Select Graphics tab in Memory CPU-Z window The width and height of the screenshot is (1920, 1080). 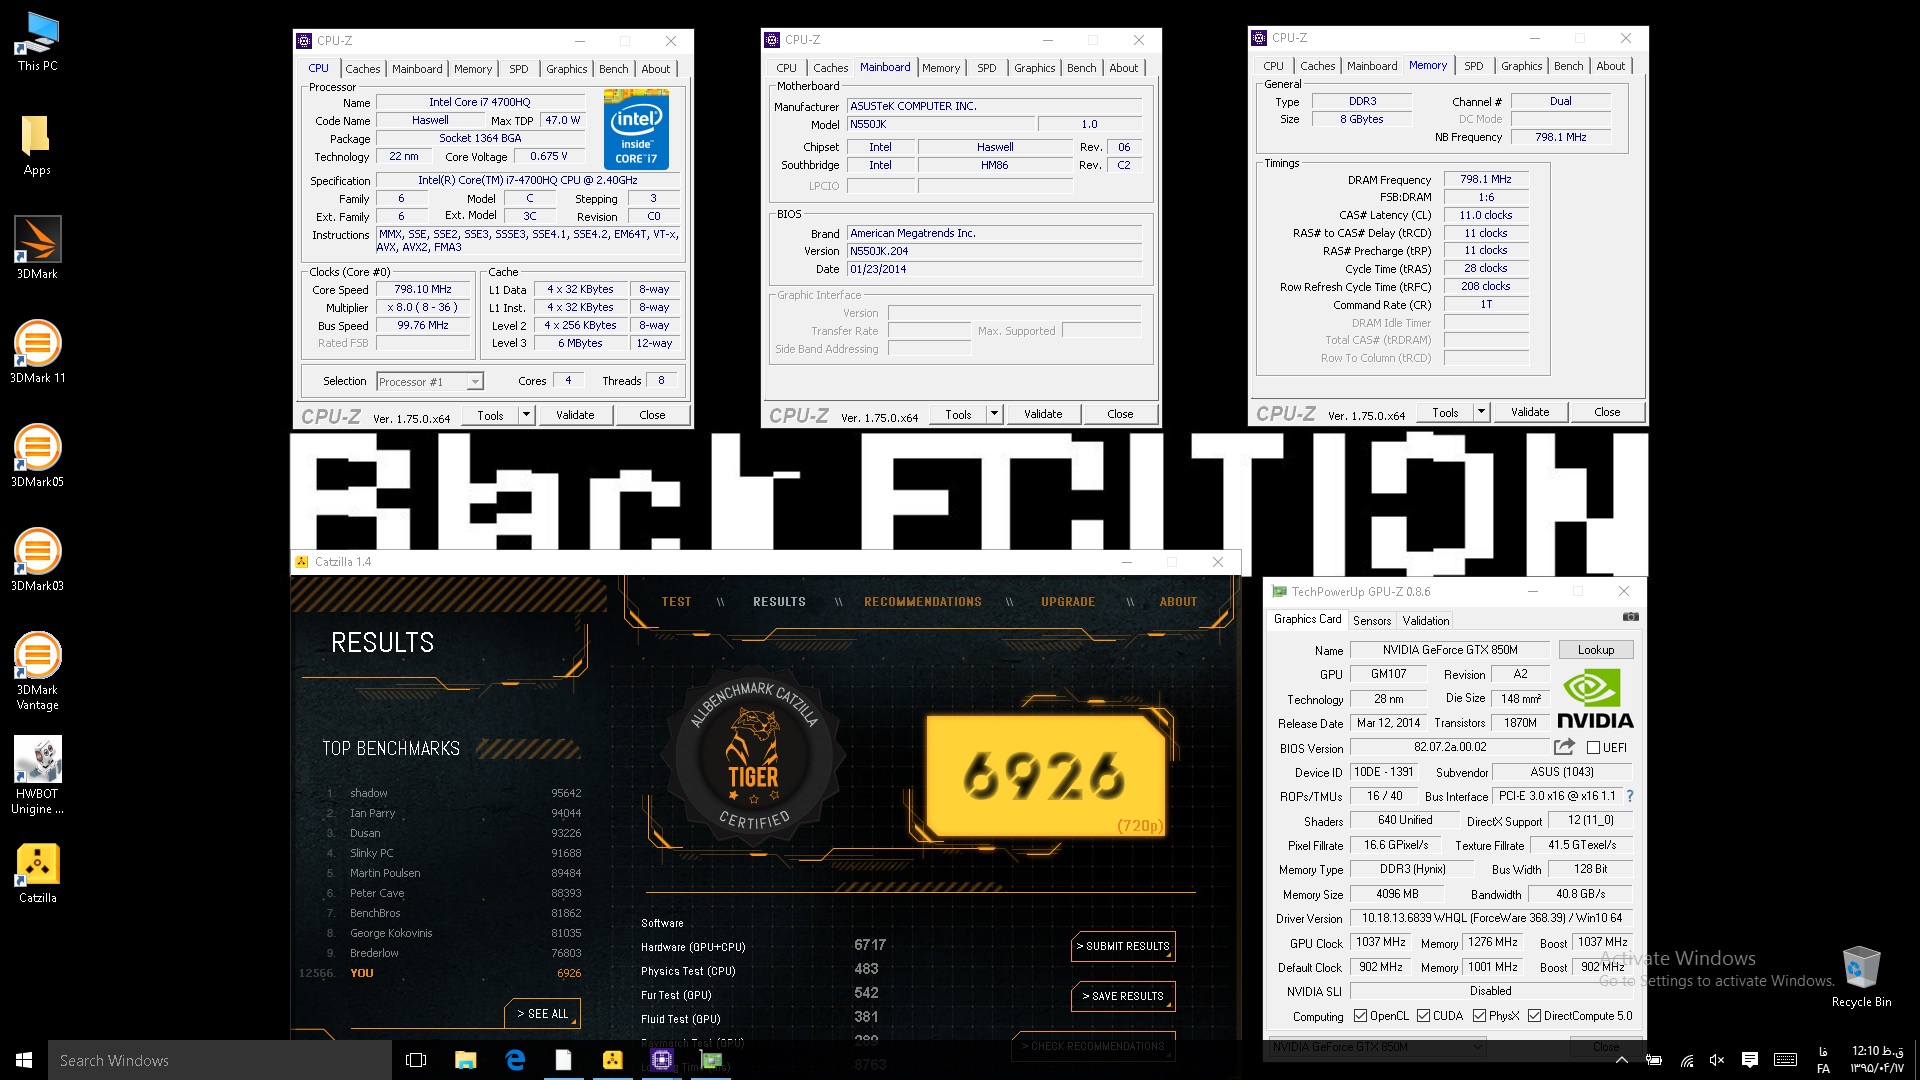pyautogui.click(x=1521, y=66)
